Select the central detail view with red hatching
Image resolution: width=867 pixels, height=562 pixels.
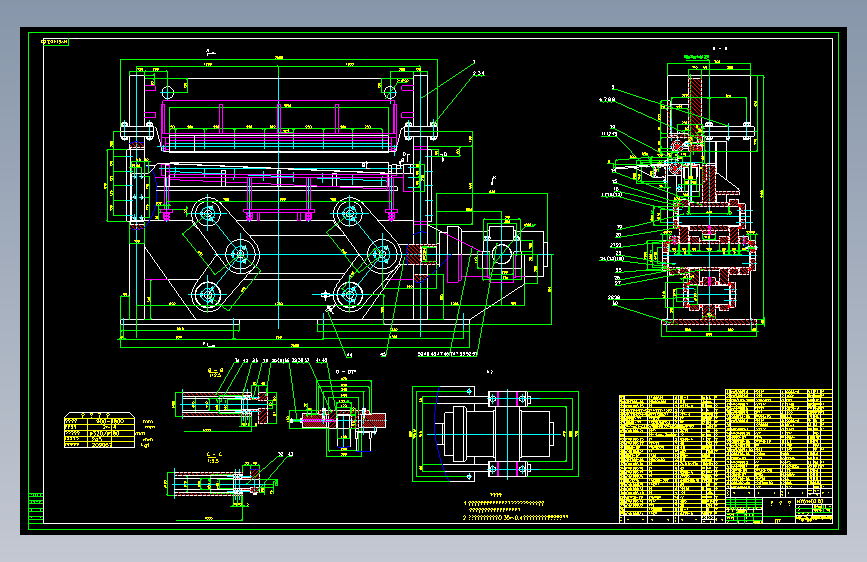338,418
